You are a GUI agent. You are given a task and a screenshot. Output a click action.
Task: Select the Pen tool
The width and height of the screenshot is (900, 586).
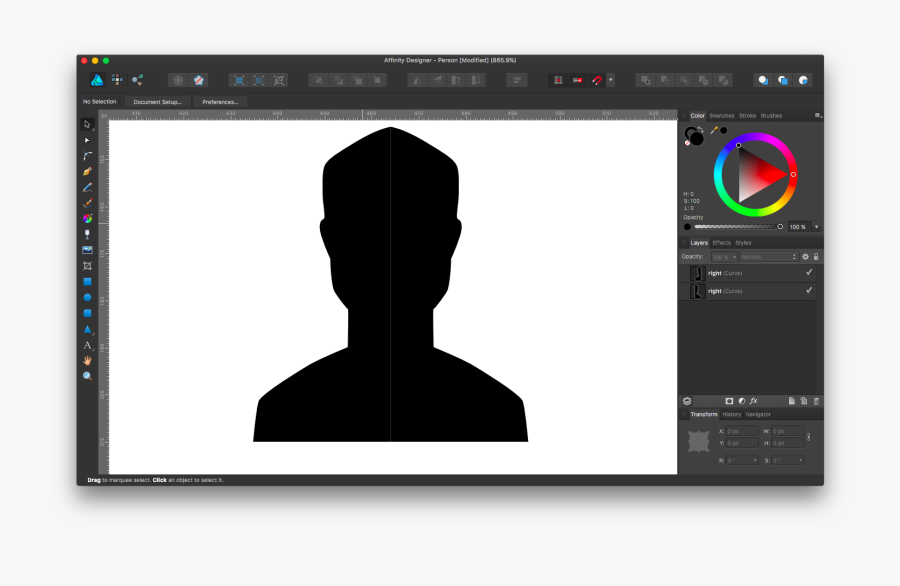pos(87,170)
